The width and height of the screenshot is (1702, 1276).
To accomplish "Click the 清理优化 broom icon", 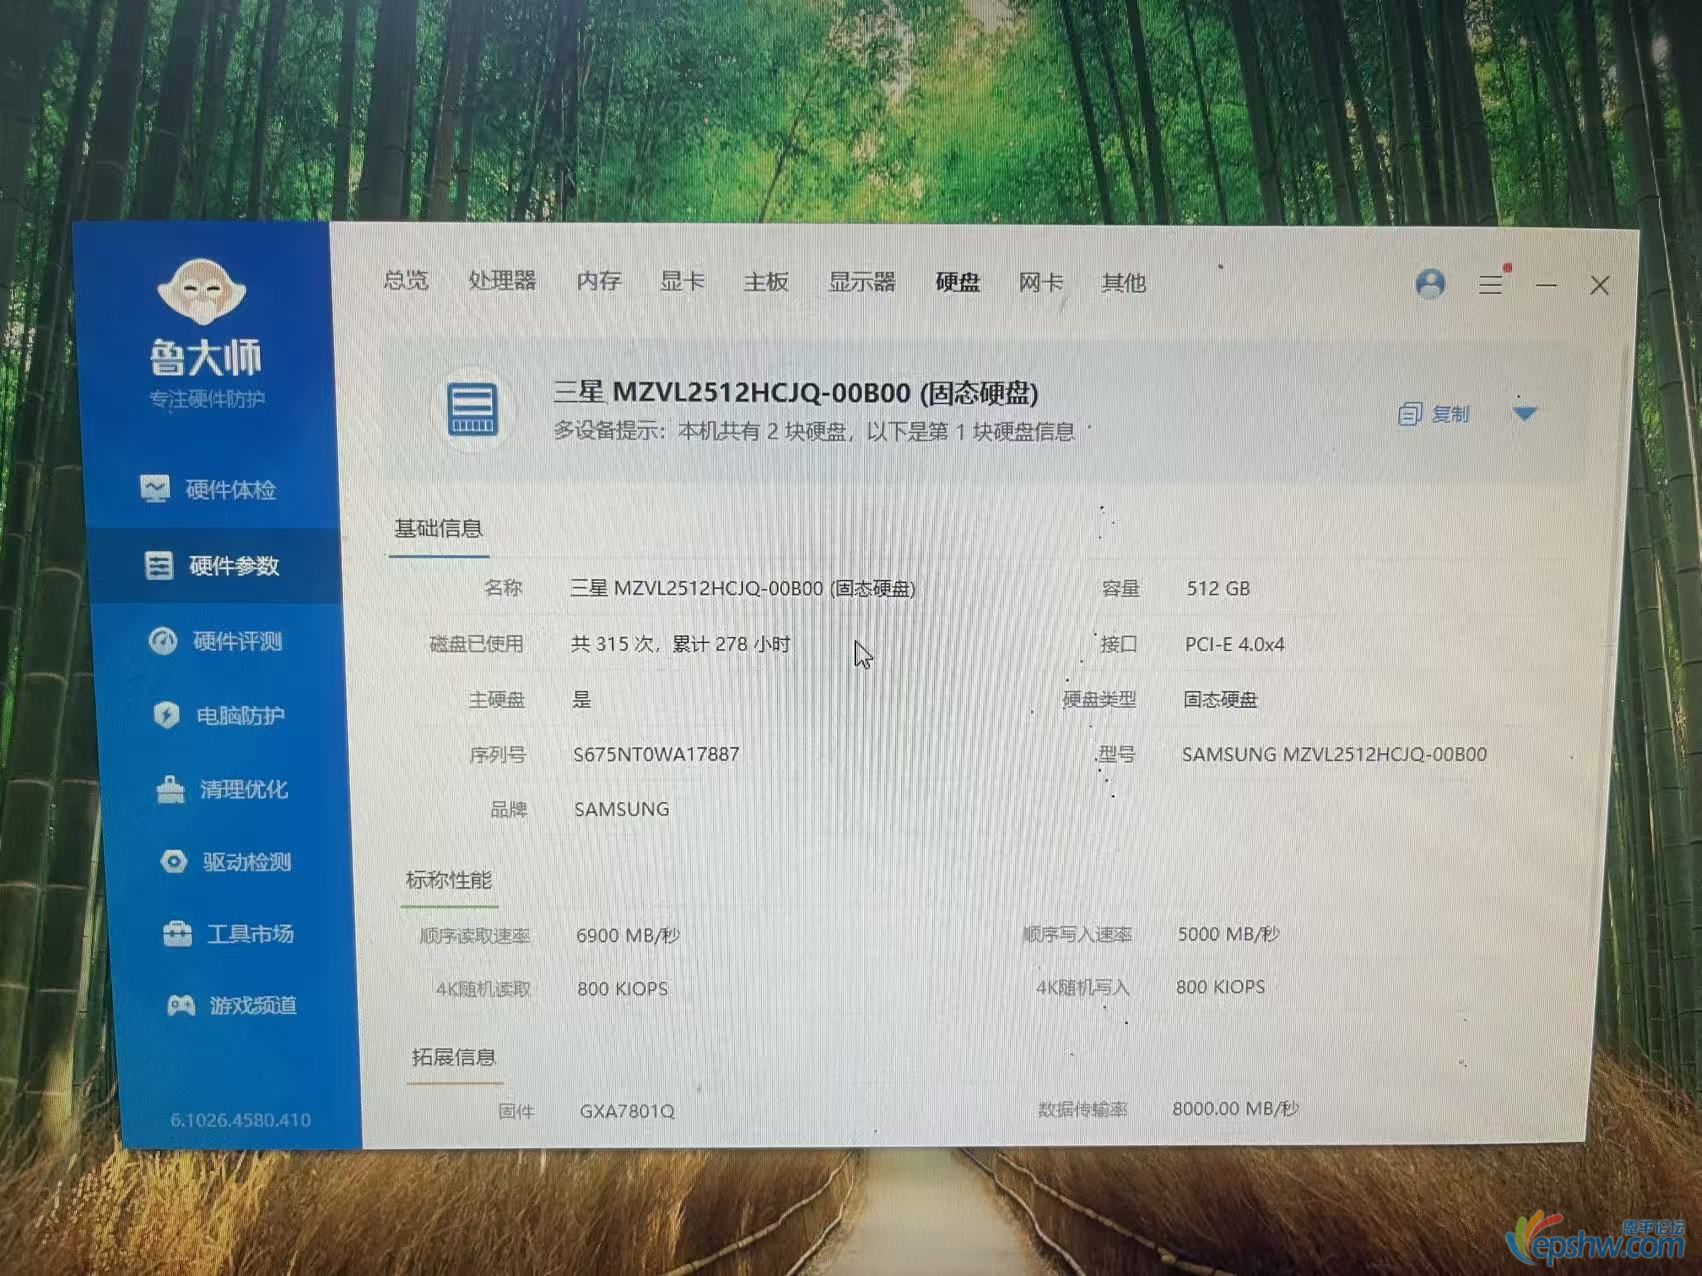I will [171, 789].
